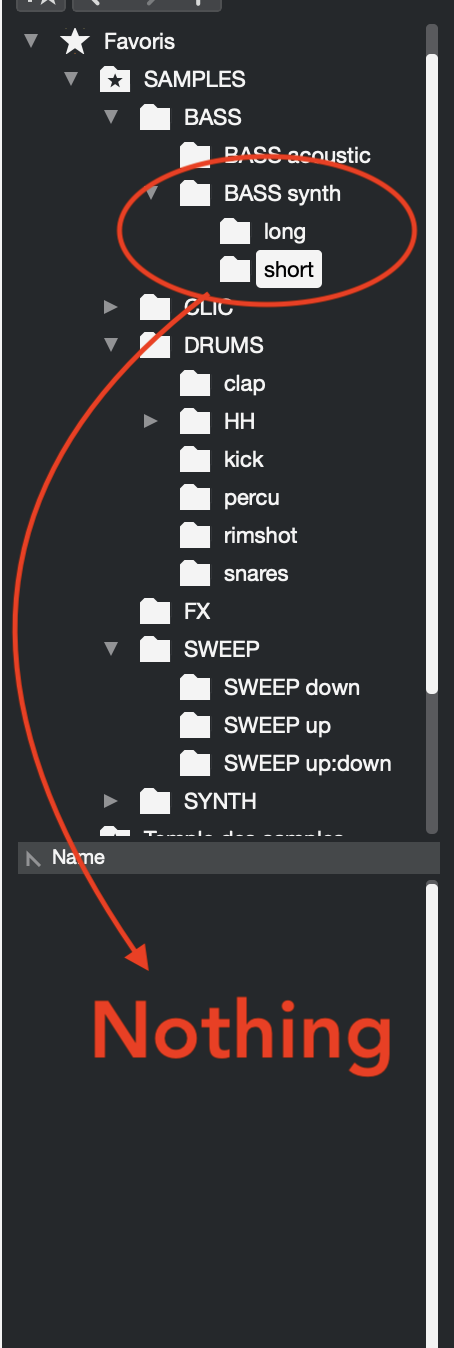
Task: Select the long folder icon
Action: [x=235, y=231]
